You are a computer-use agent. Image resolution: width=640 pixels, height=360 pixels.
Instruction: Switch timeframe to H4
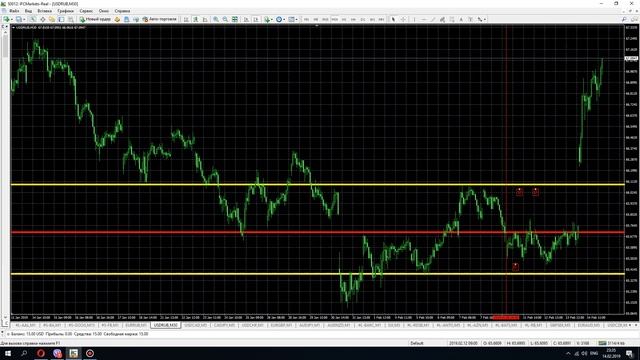(x=353, y=19)
